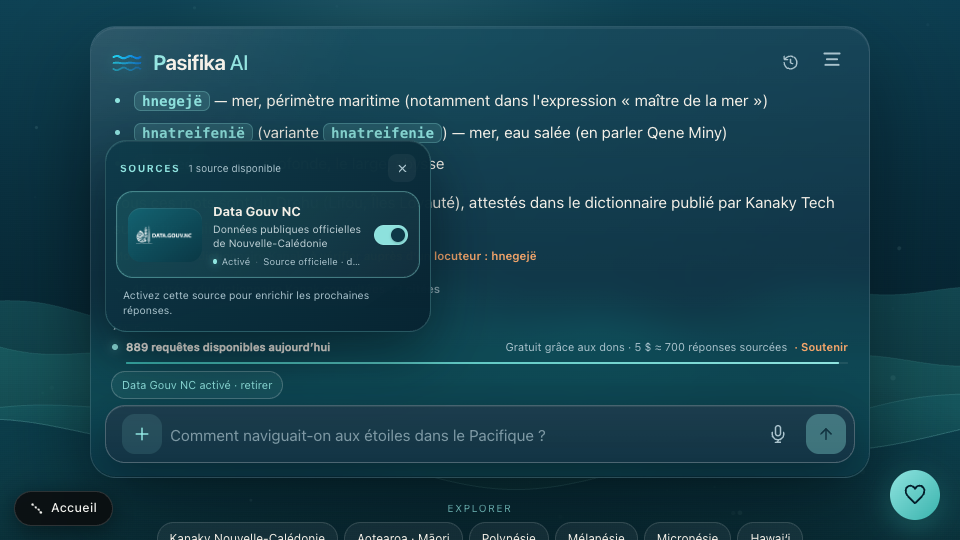Click the hnatreifenie variant tag
This screenshot has width=960, height=540.
[383, 133]
